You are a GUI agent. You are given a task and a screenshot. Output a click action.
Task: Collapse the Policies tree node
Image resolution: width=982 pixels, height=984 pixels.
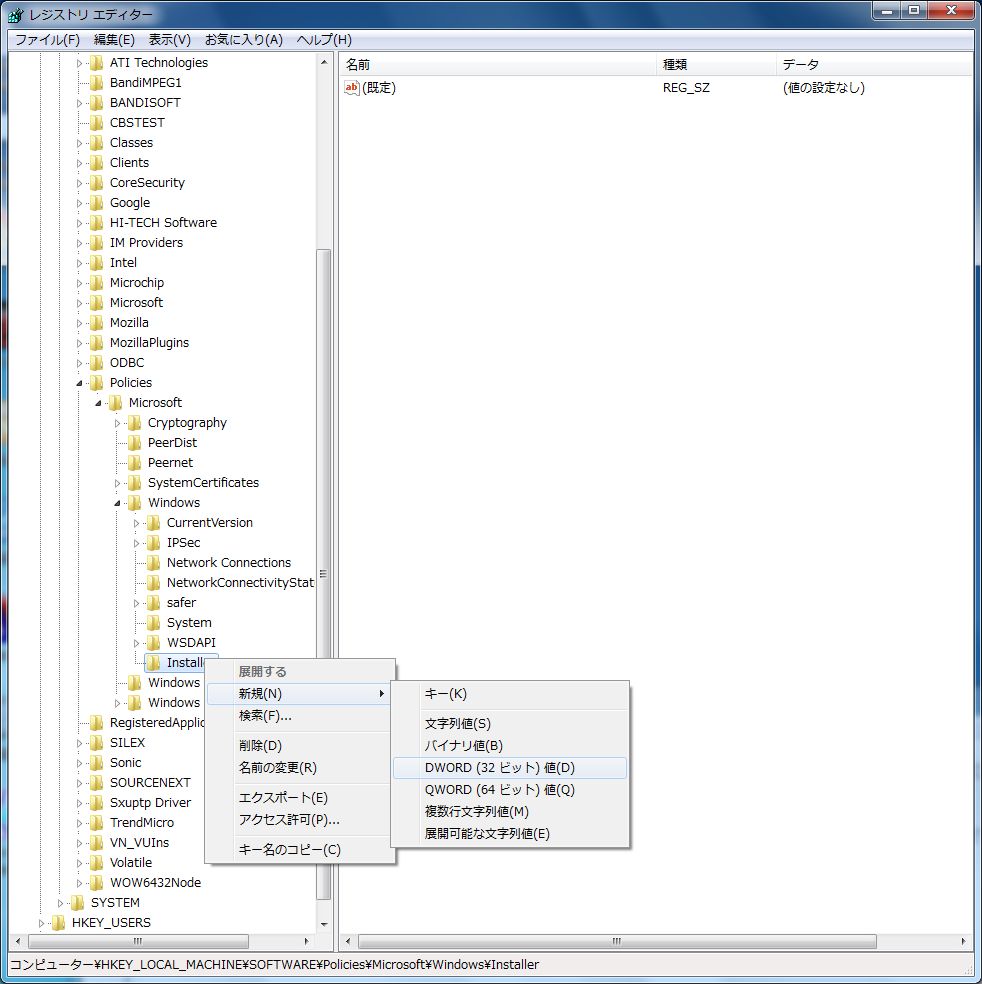[79, 383]
